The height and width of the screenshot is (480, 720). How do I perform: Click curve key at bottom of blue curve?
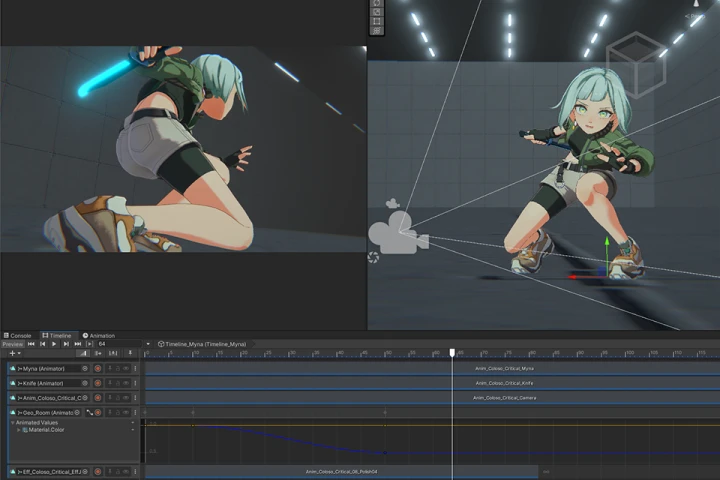point(385,453)
